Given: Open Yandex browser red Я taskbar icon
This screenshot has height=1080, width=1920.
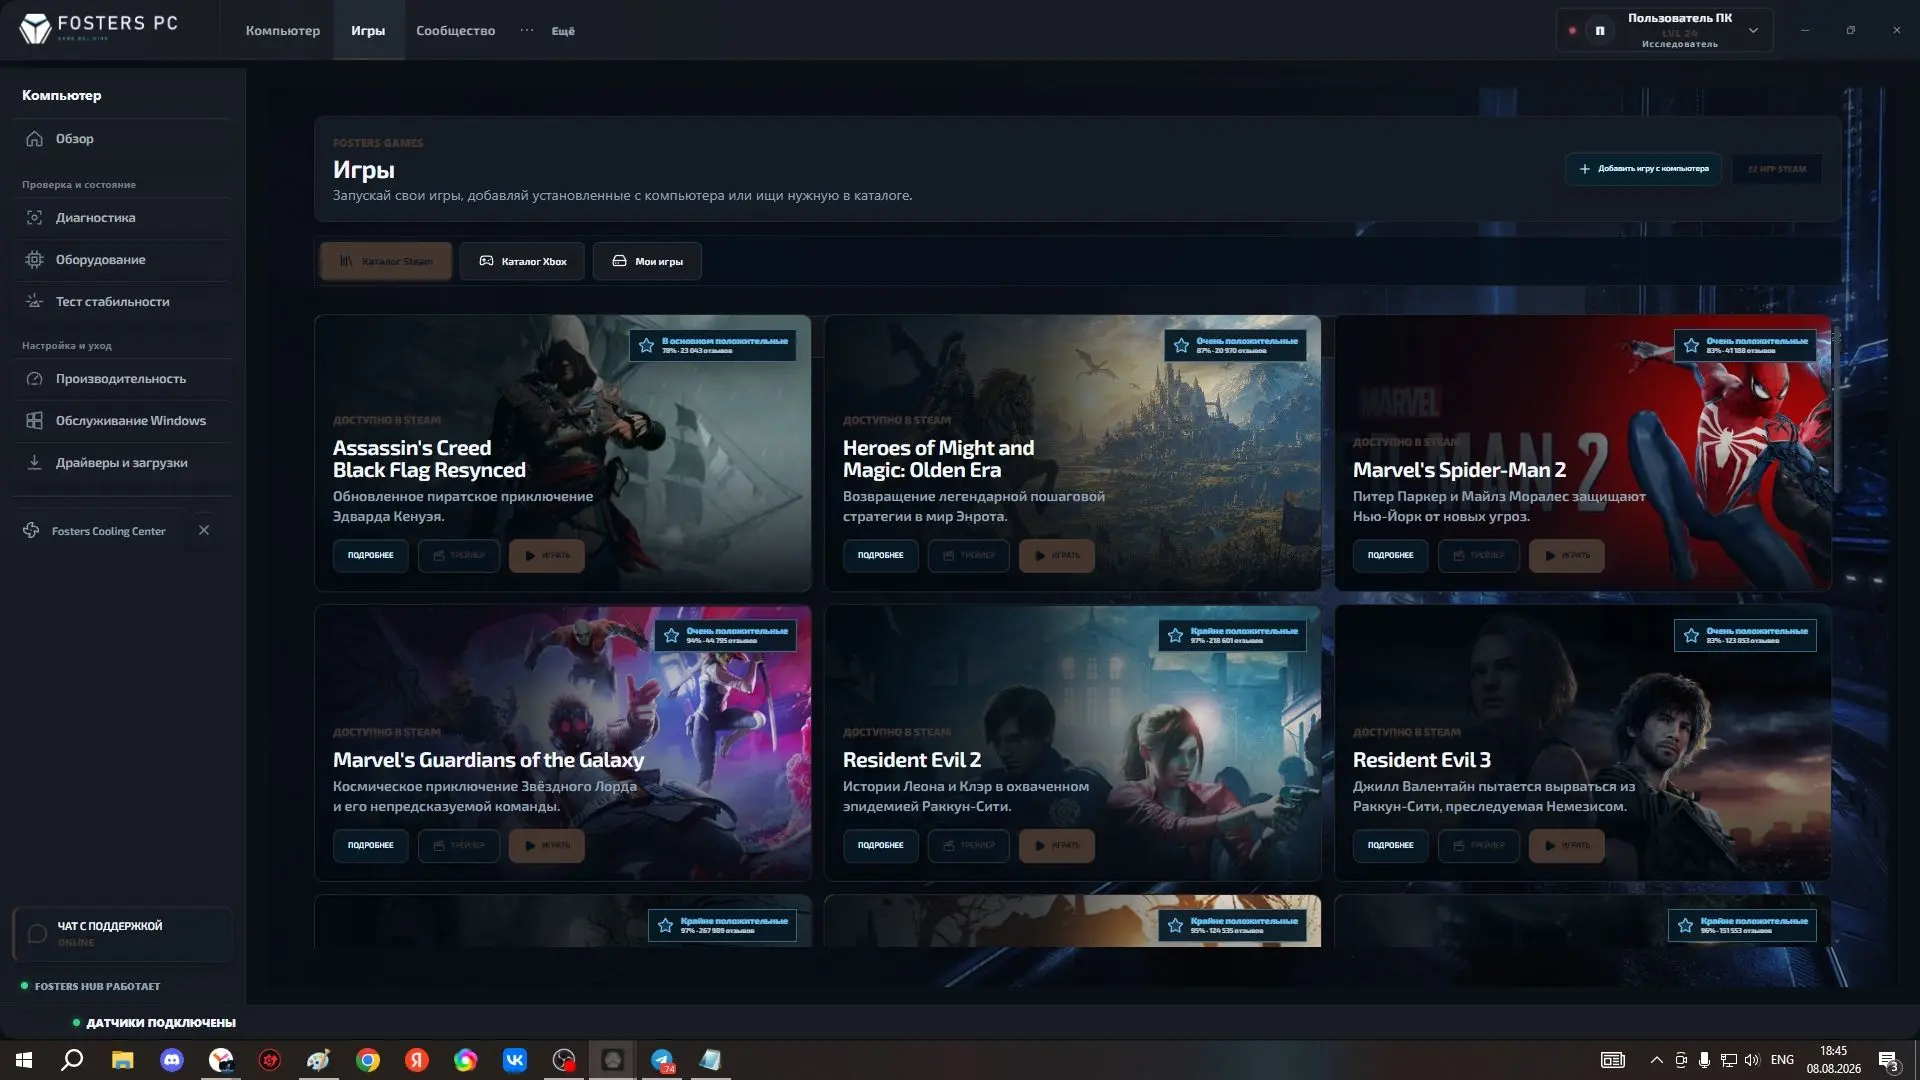Looking at the screenshot, I should 417,1060.
